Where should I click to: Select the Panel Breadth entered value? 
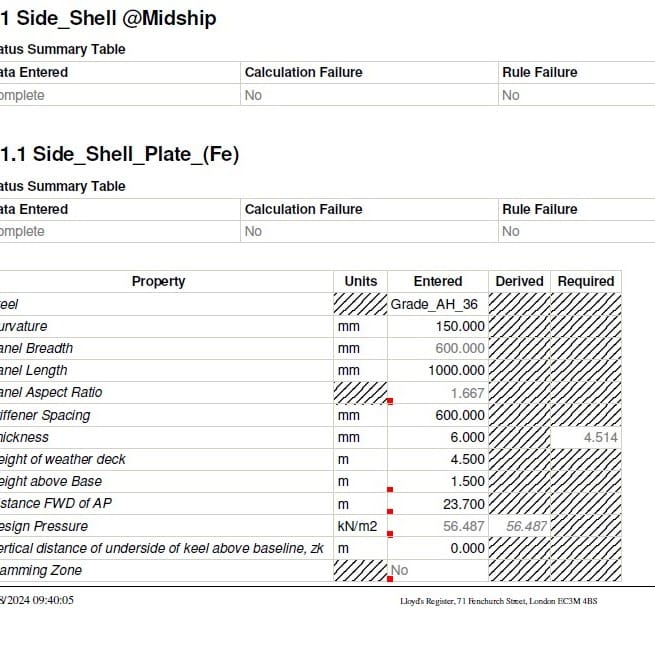coord(460,348)
